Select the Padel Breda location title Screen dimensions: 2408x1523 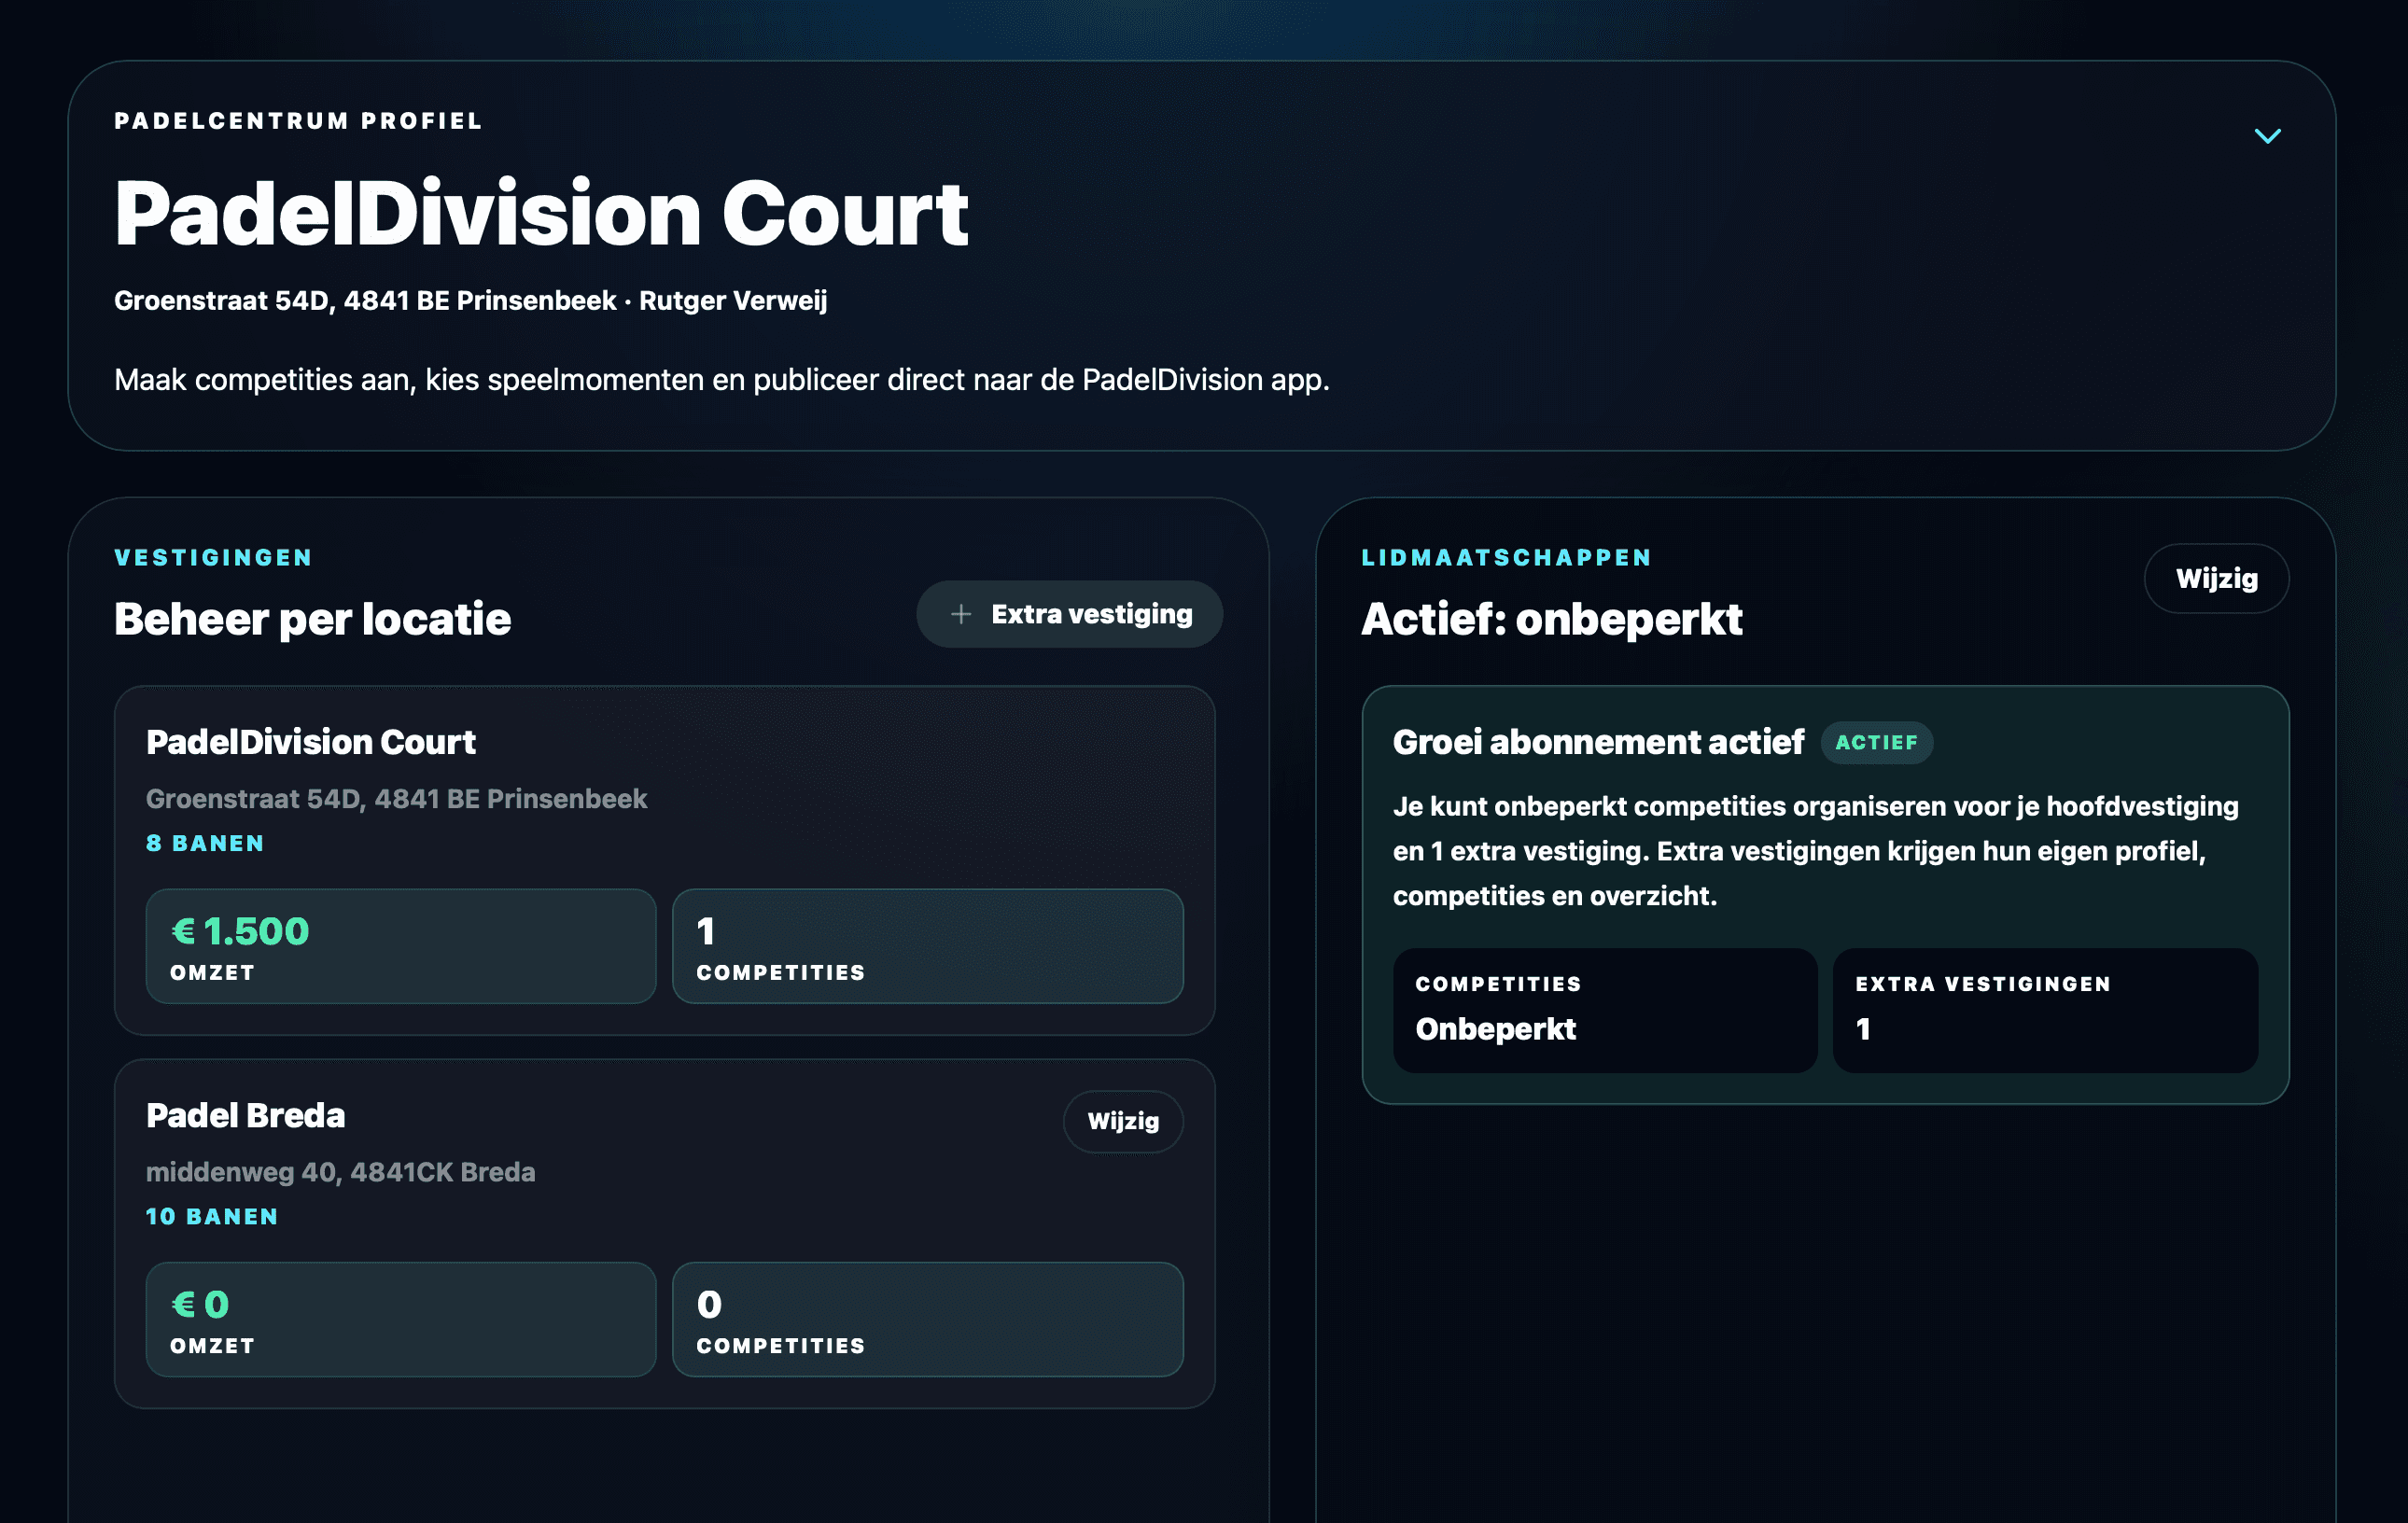246,1115
